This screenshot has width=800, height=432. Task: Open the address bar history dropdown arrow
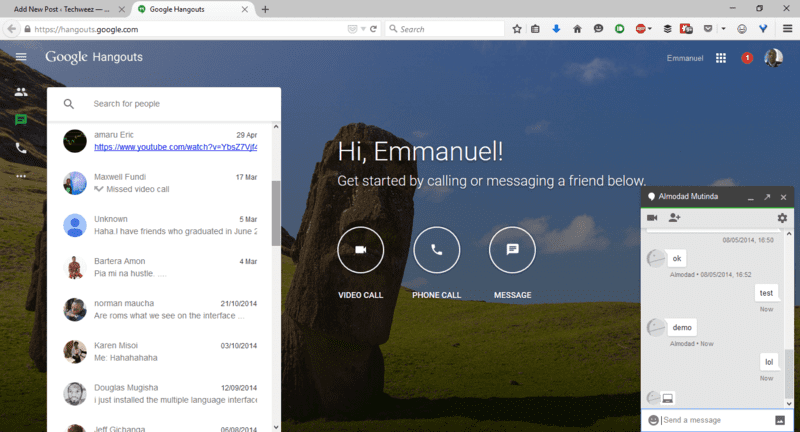(x=363, y=29)
